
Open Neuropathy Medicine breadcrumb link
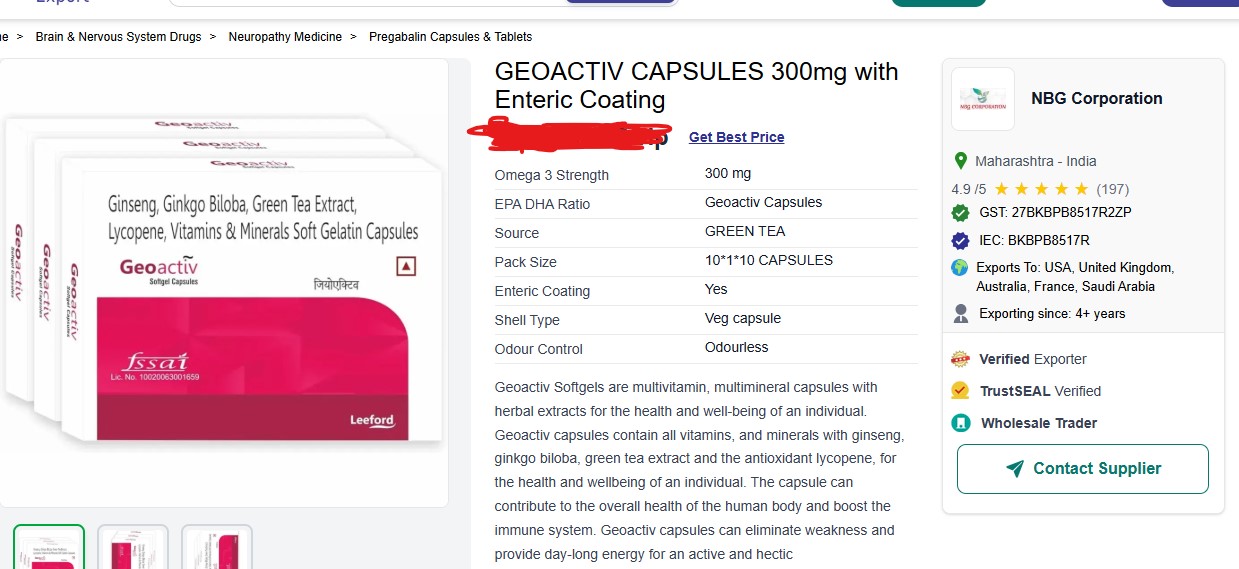285,37
